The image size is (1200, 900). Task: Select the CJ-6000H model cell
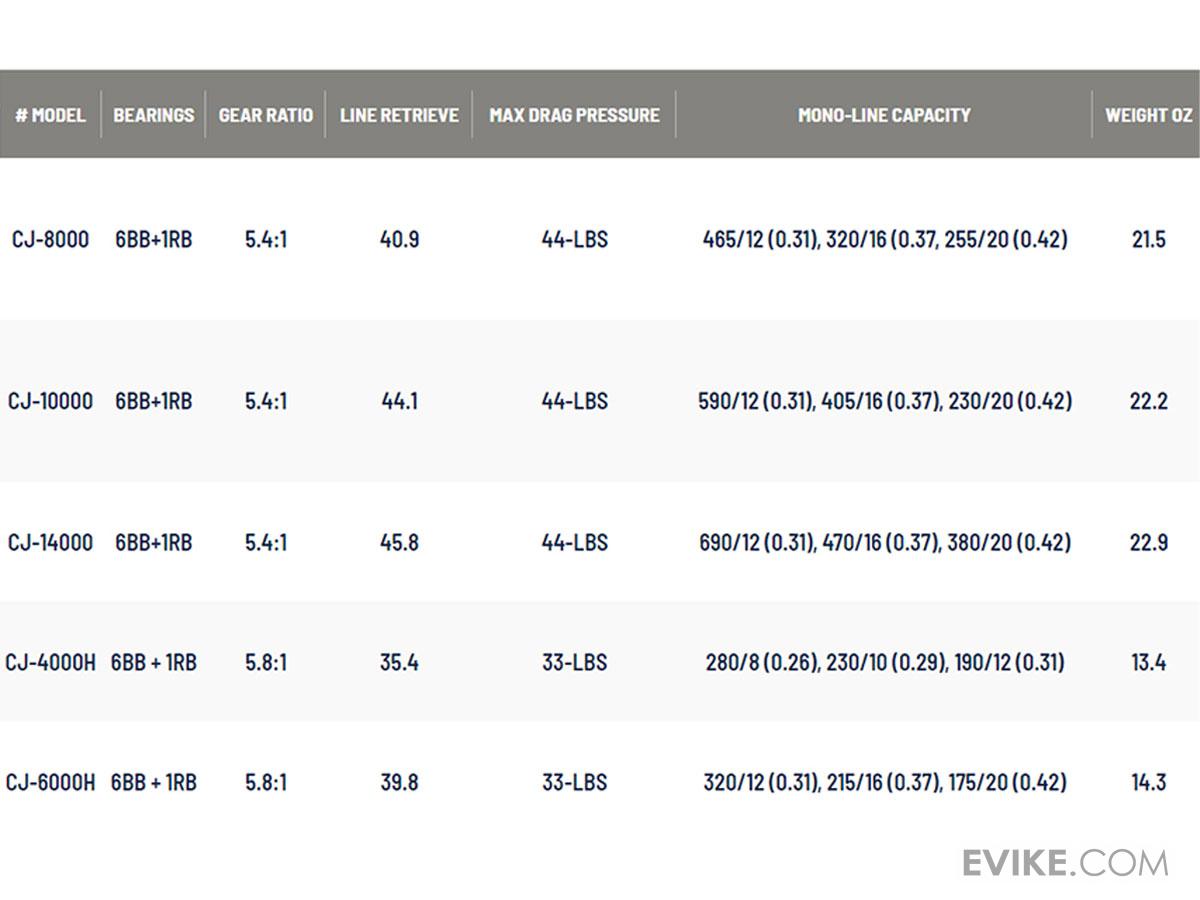pyautogui.click(x=50, y=782)
